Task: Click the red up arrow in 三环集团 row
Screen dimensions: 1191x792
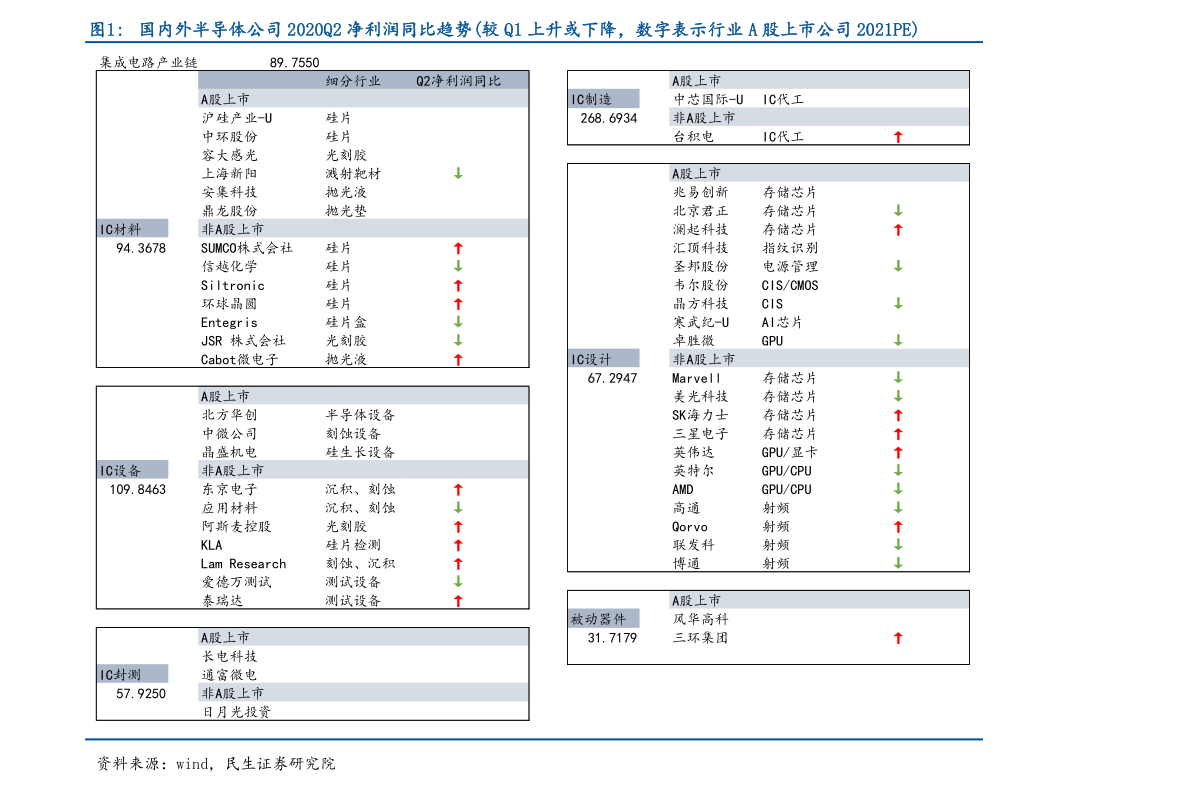Action: (x=898, y=638)
